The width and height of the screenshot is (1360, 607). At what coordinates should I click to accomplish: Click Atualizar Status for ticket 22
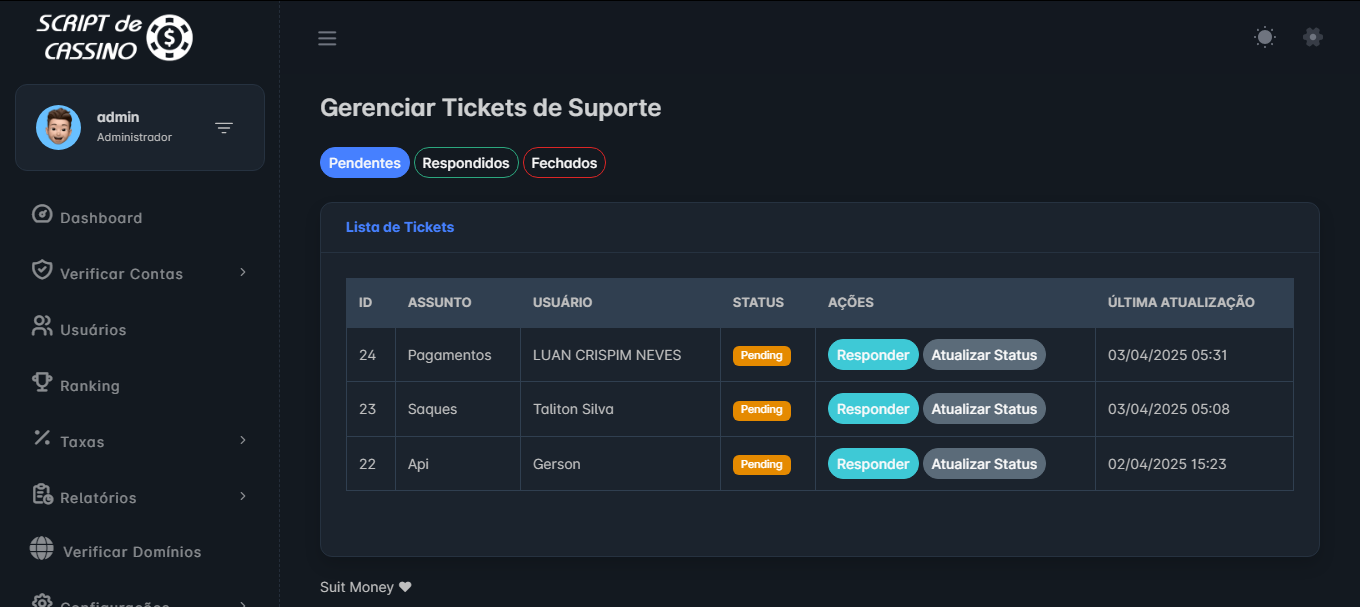(x=984, y=464)
